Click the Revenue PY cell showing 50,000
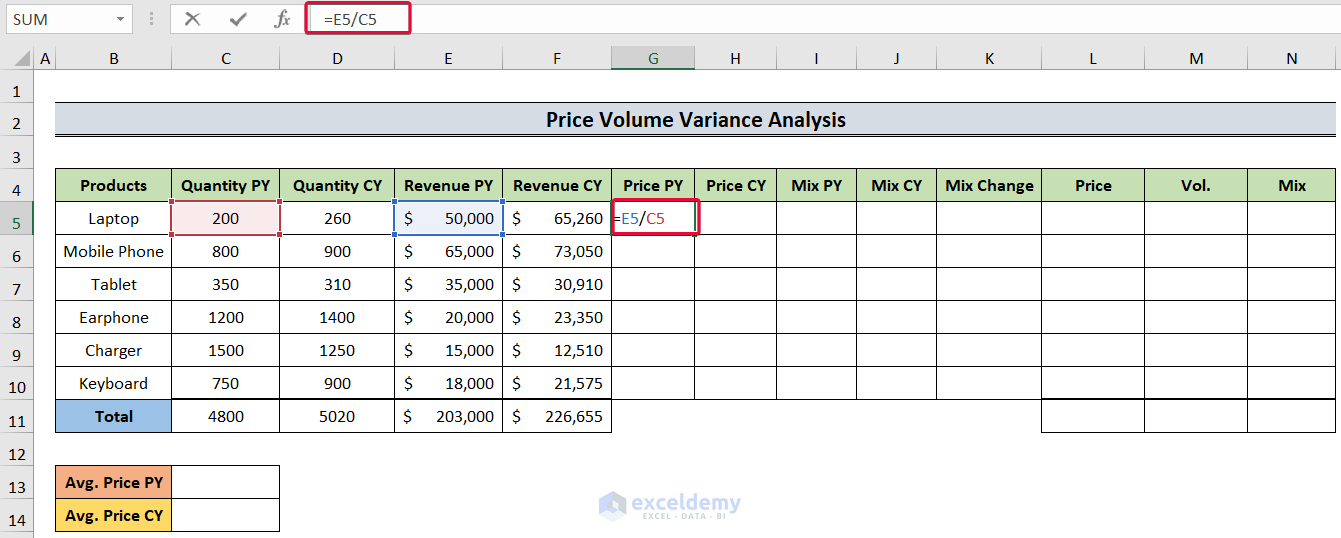 pyautogui.click(x=449, y=219)
